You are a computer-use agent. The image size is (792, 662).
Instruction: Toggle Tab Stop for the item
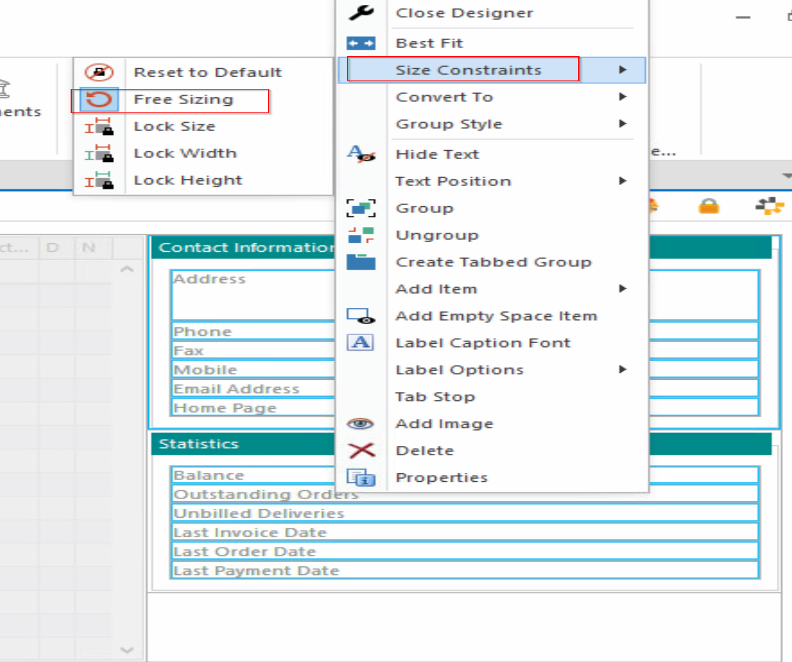(434, 397)
